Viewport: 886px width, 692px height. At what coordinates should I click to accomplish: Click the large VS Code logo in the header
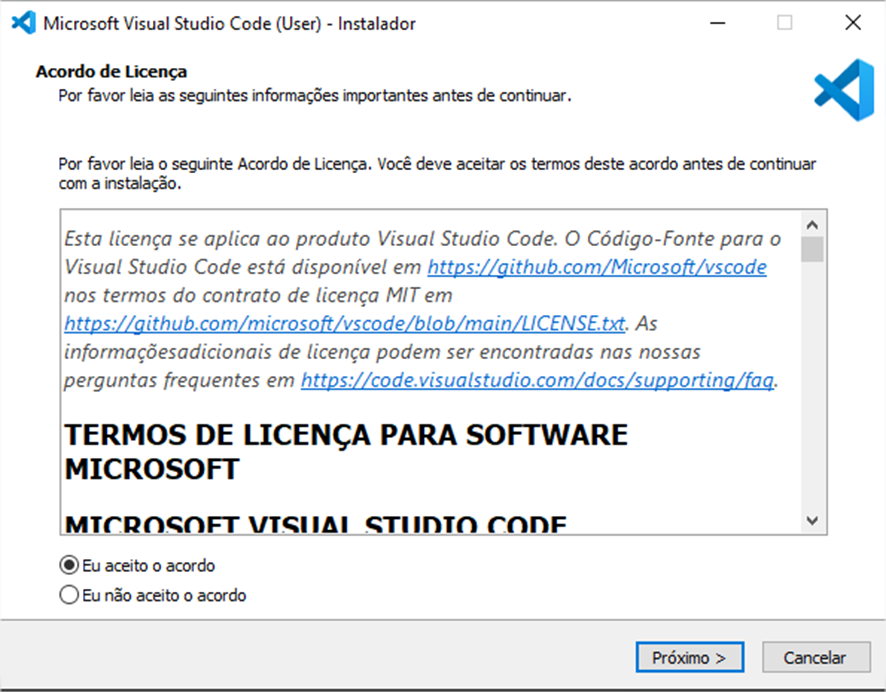click(844, 90)
